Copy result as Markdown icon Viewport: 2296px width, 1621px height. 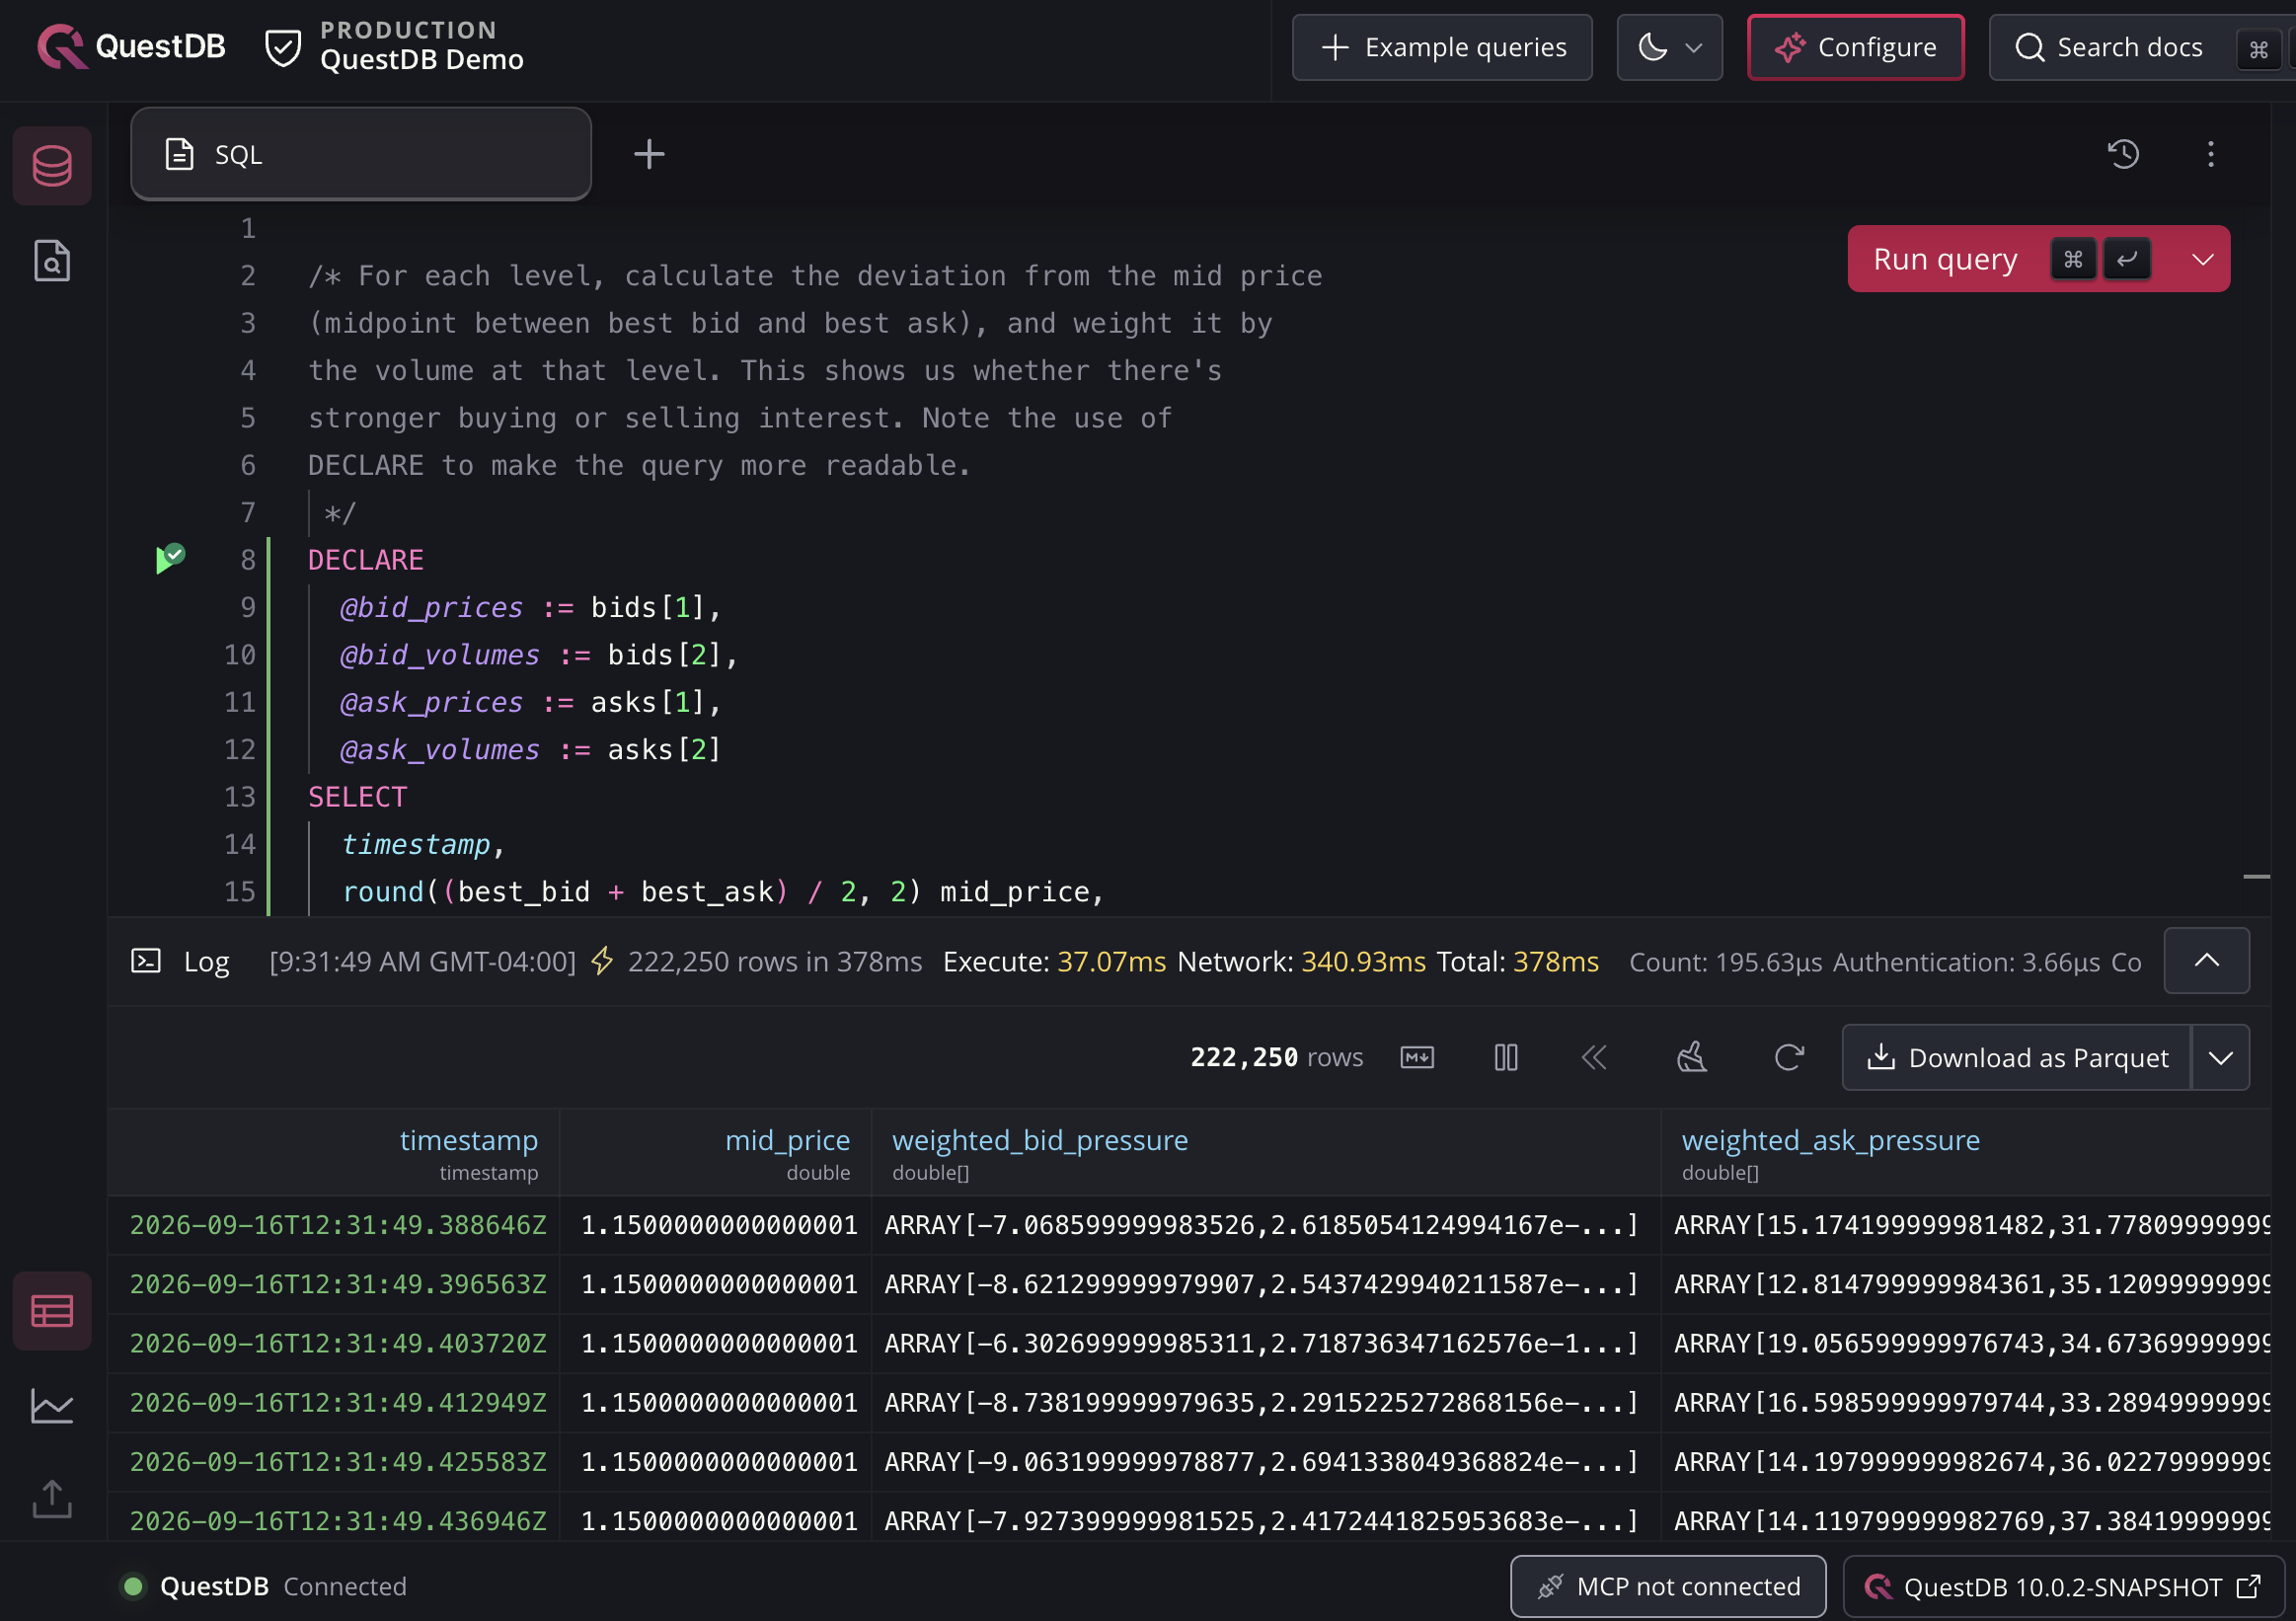coord(1417,1057)
